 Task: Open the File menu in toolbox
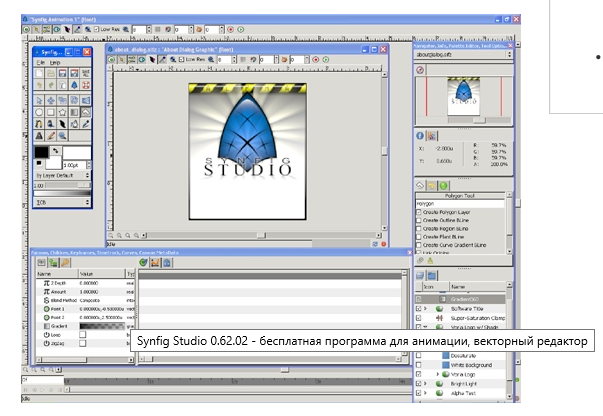[x=40, y=62]
